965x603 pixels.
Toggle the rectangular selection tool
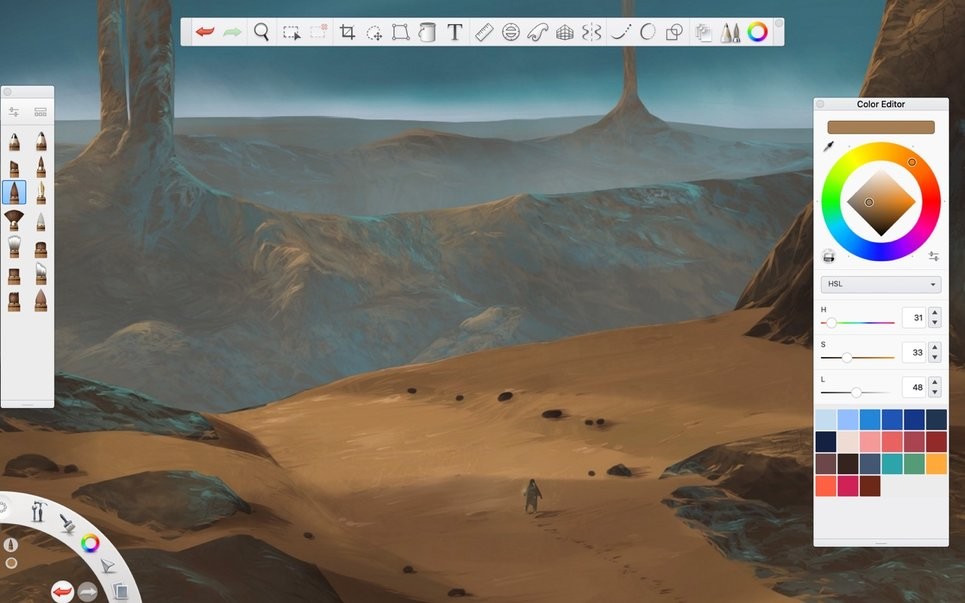(x=291, y=31)
